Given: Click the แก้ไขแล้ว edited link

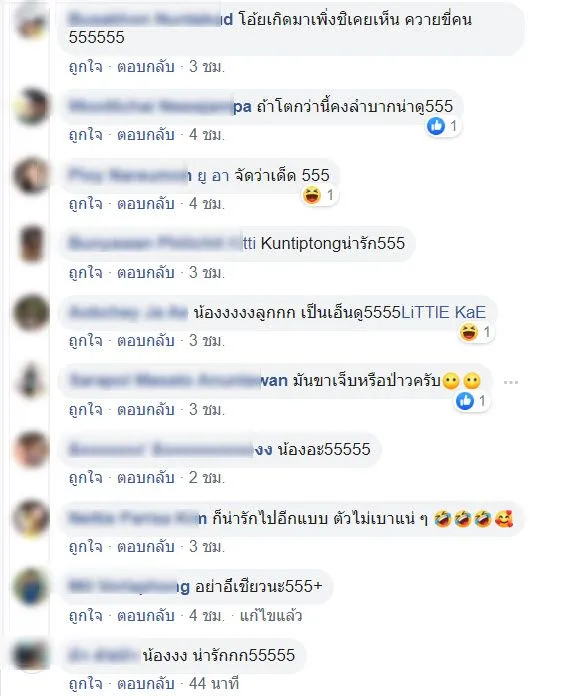Looking at the screenshot, I should 271,616.
